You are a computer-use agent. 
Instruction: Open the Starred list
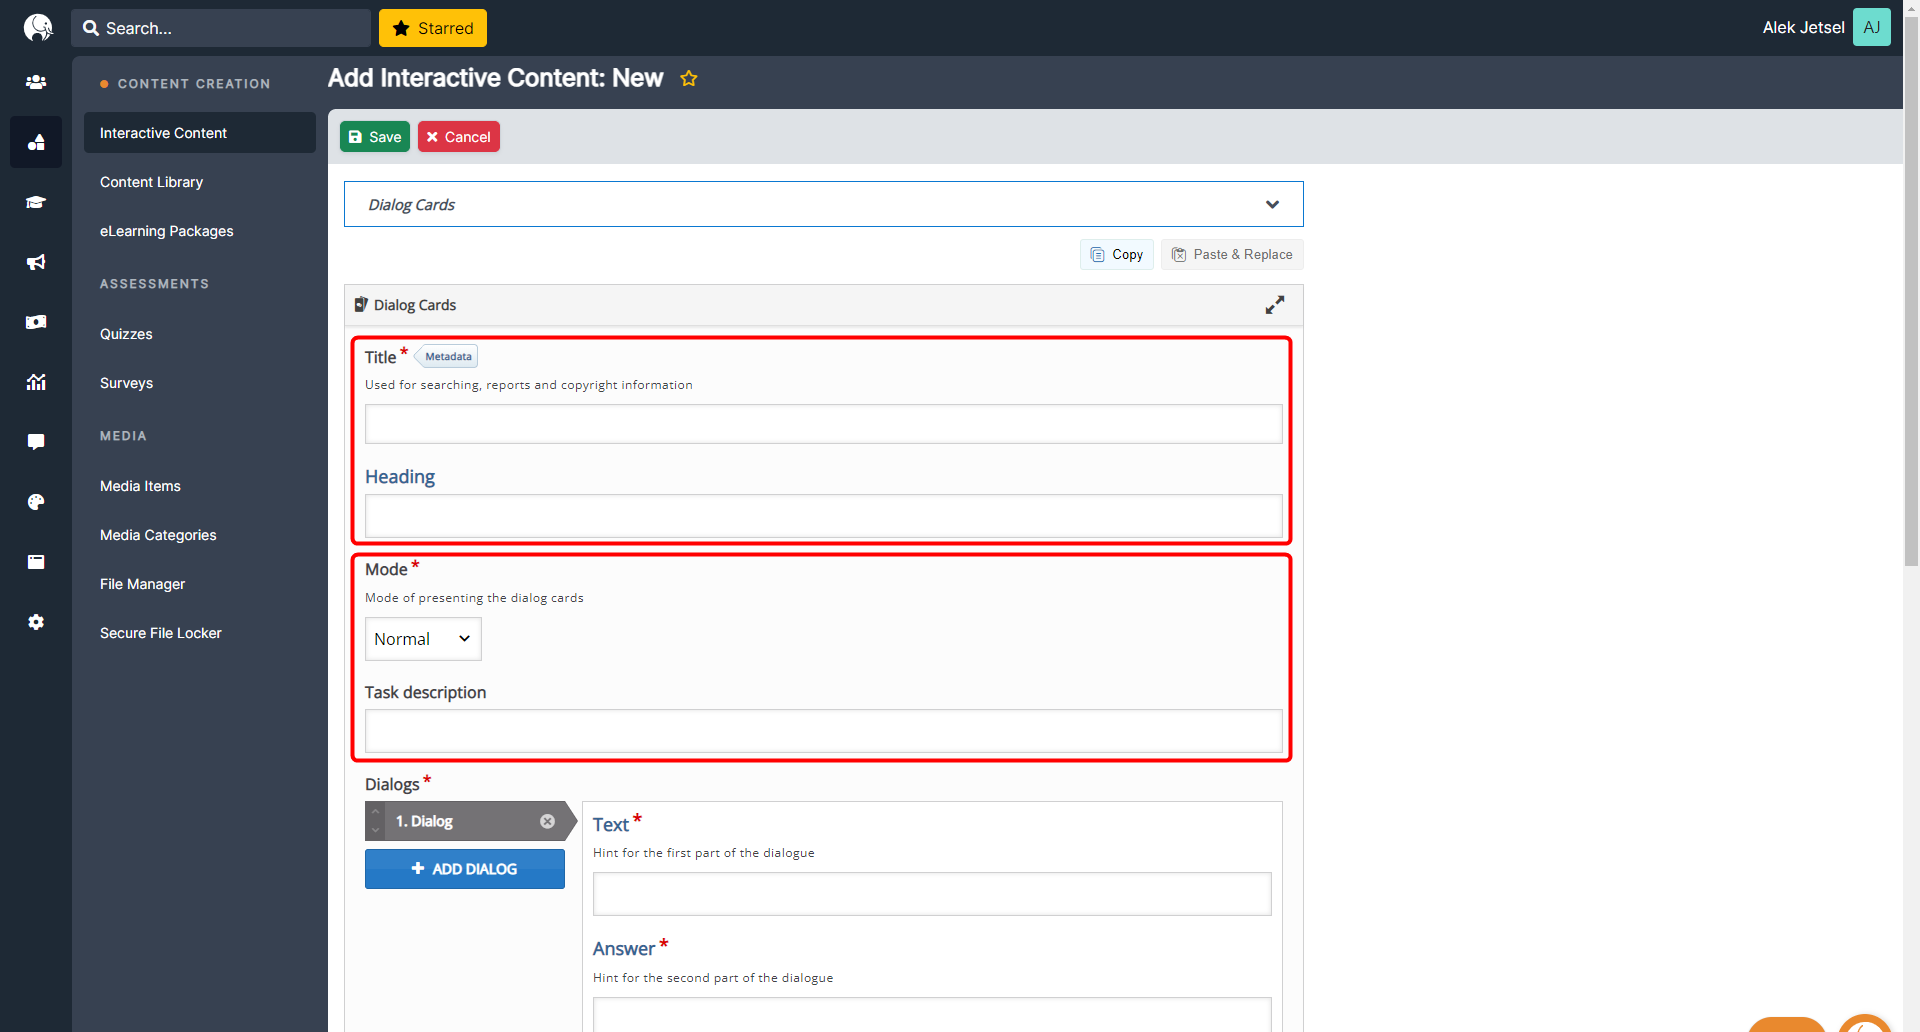pos(433,28)
